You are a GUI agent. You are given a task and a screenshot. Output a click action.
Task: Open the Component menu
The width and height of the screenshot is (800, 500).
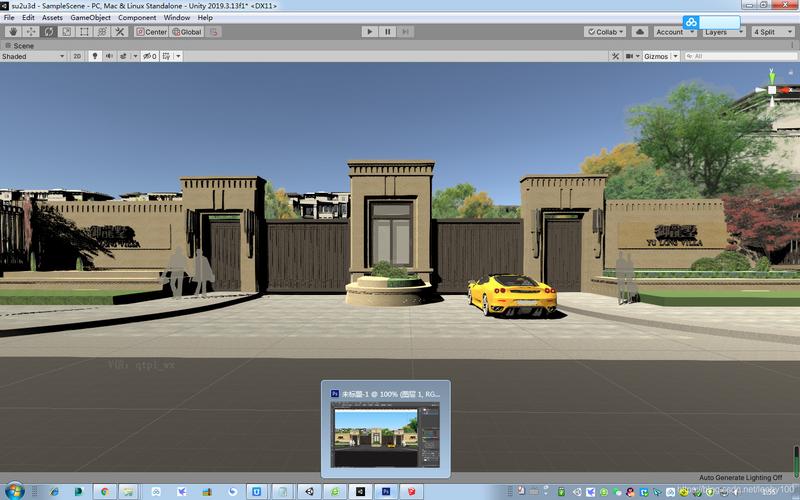[x=137, y=17]
